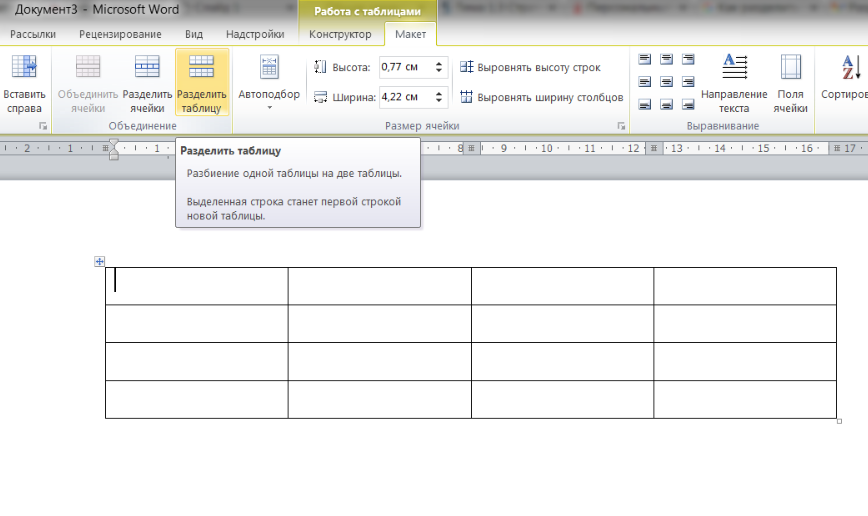Switch to the Надстройки tab
Screen dimensions: 868x516
click(x=255, y=34)
